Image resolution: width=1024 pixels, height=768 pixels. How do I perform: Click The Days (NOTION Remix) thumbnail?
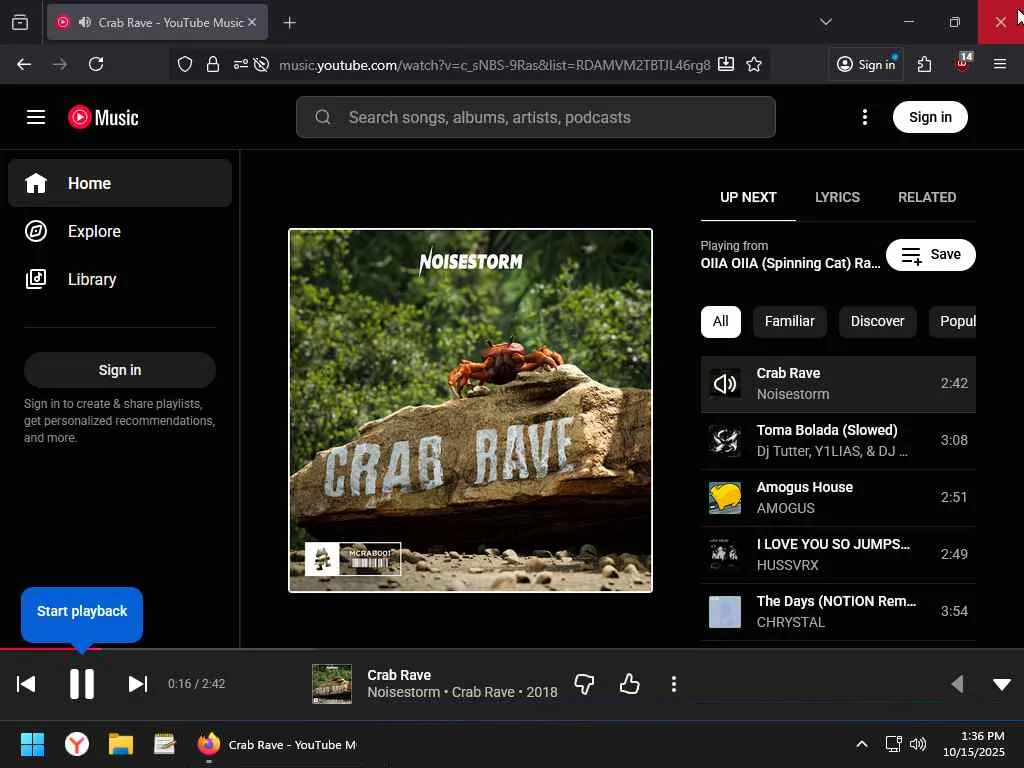[x=725, y=612]
